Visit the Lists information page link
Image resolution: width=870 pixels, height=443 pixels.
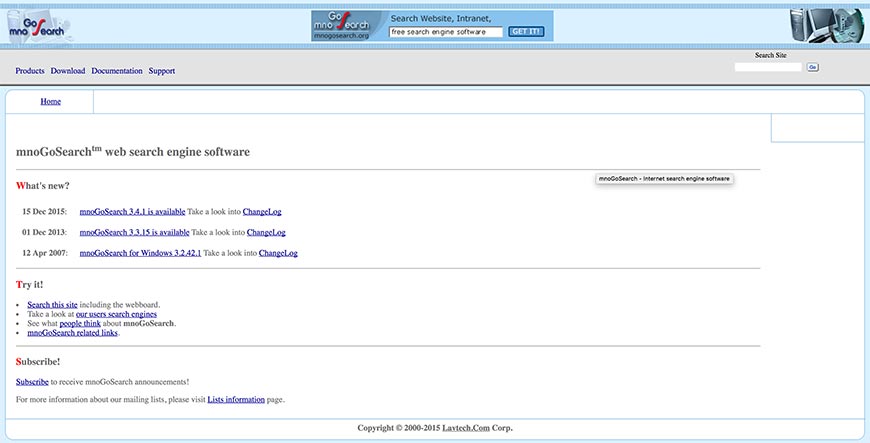236,400
